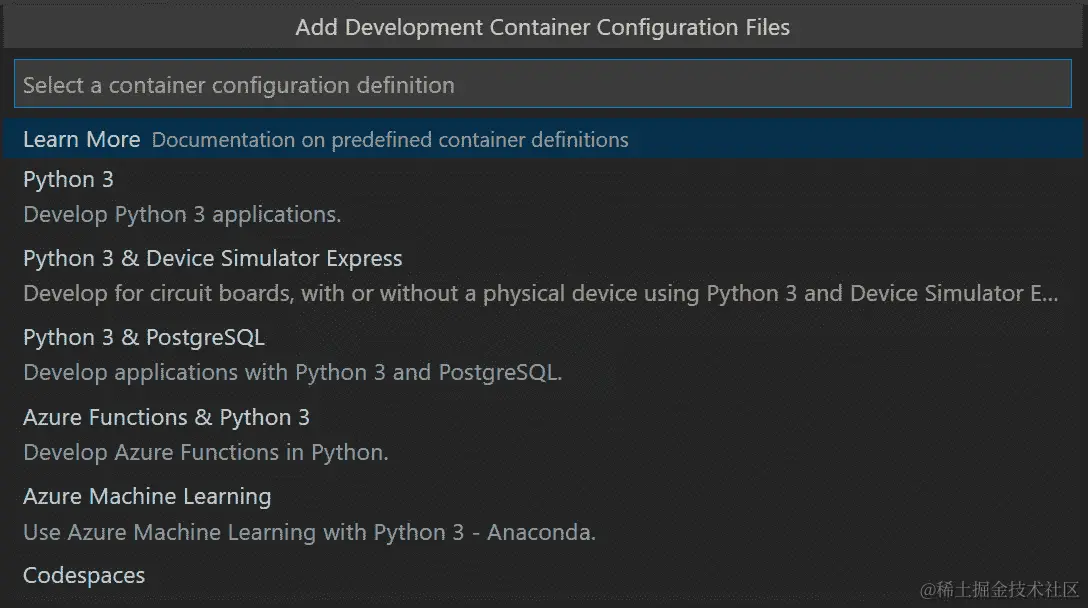This screenshot has height=608, width=1088.
Task: Click the truncated ellipsis ending the Device Simulator description
Action: click(1049, 294)
